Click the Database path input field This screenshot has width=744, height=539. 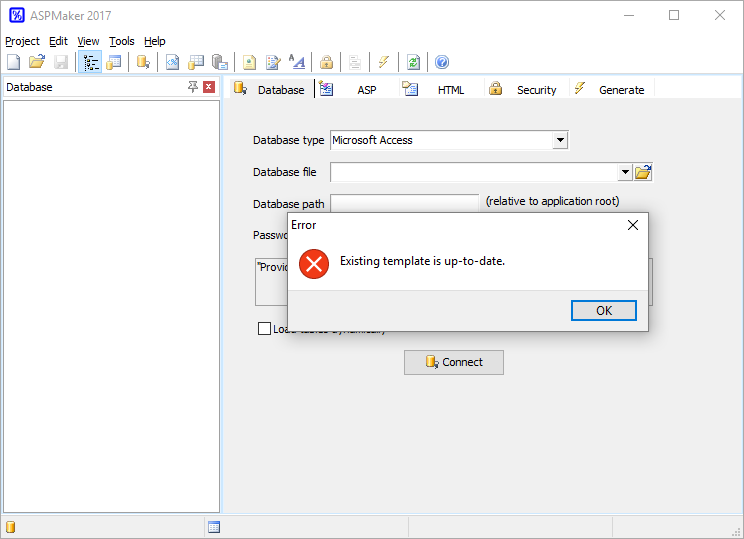(404, 203)
